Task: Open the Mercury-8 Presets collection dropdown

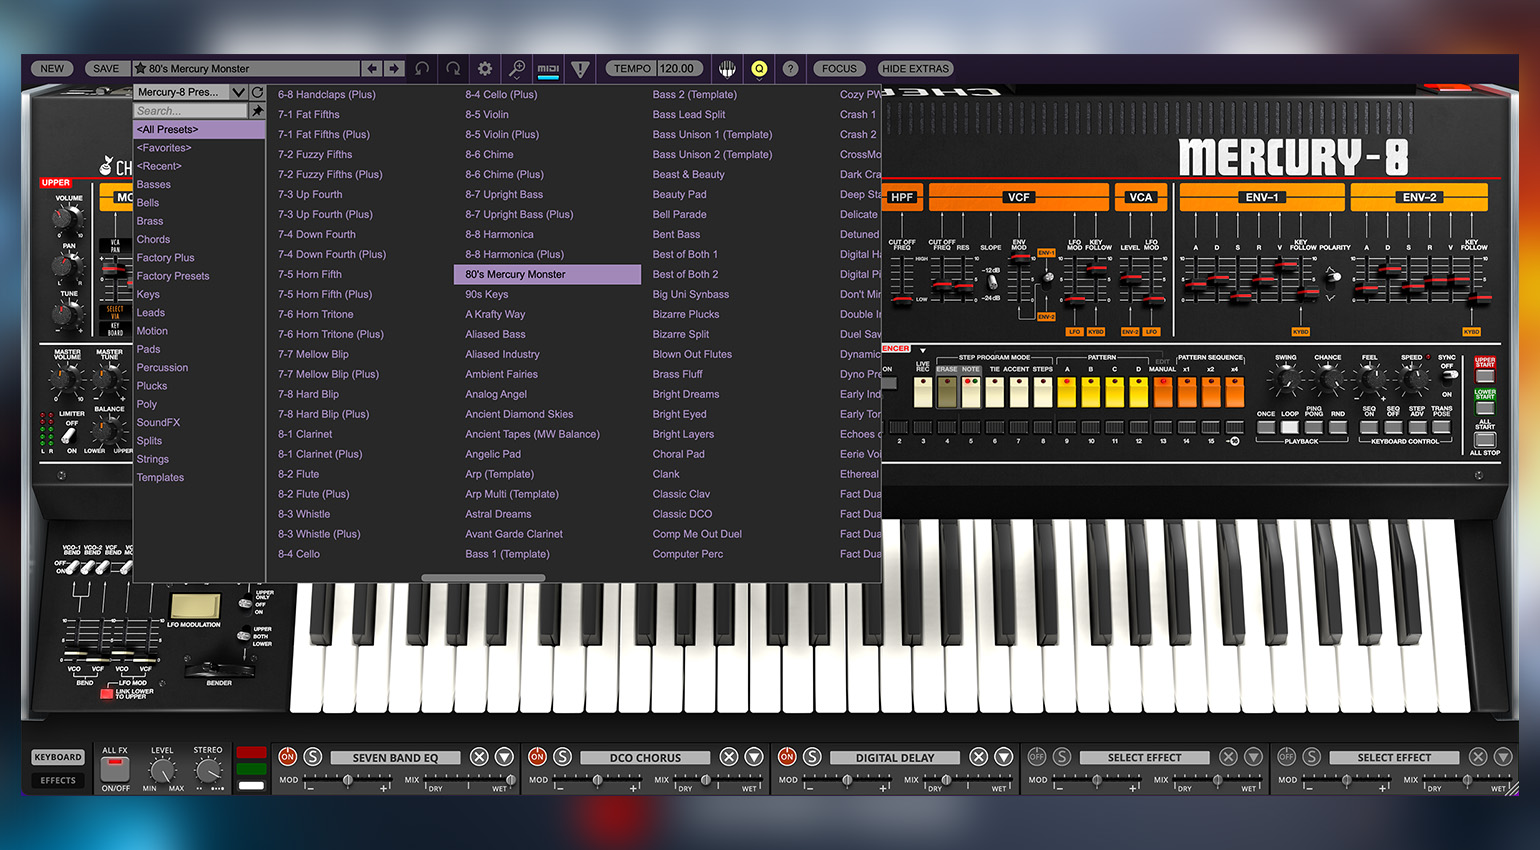Action: pyautogui.click(x=238, y=92)
